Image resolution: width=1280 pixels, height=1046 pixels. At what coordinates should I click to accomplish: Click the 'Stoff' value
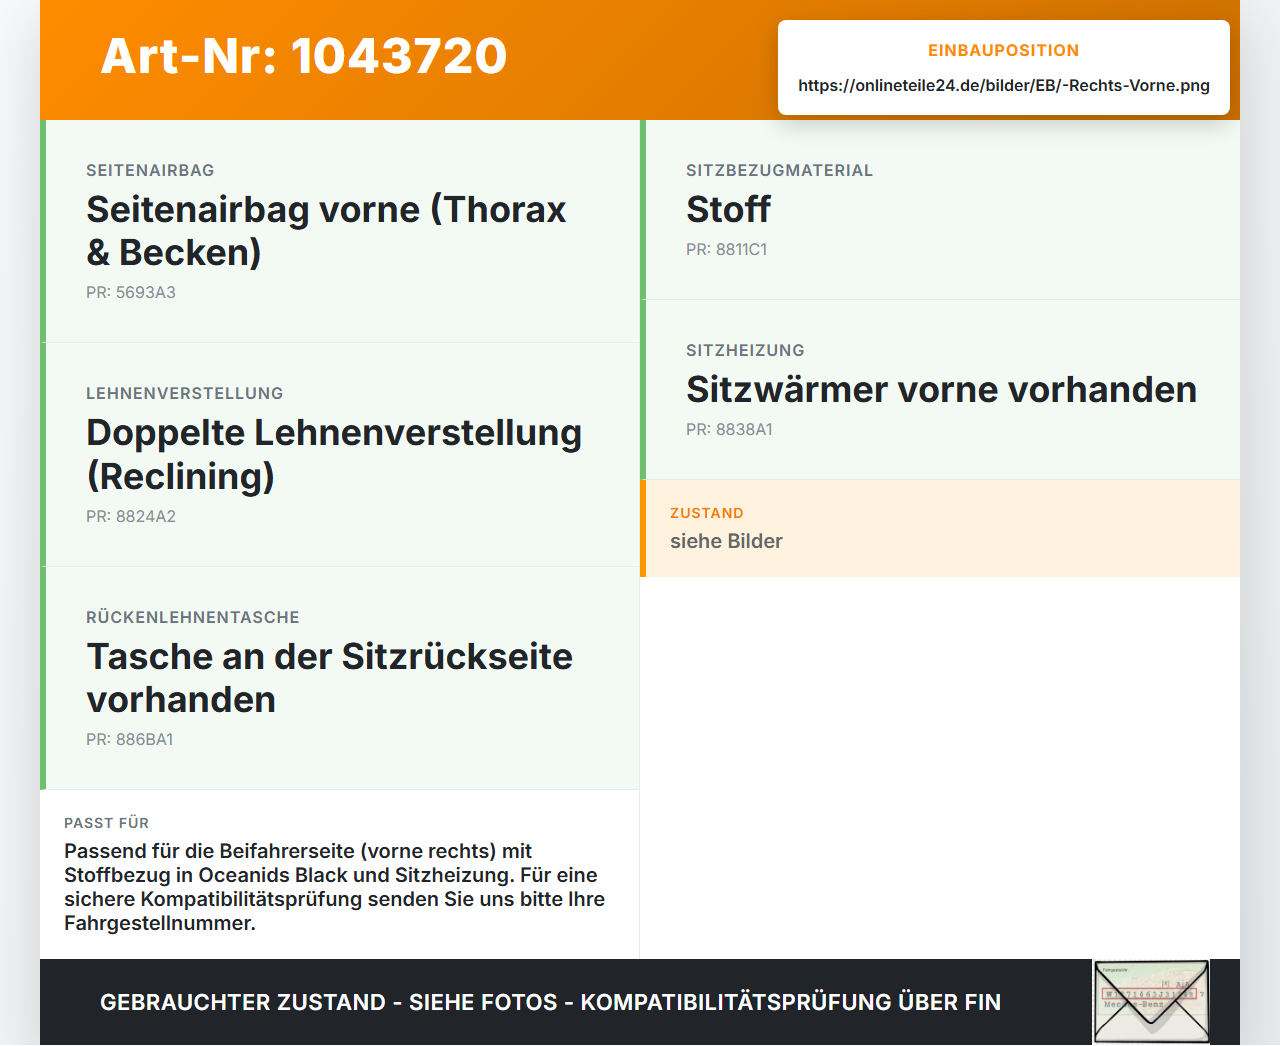(728, 209)
